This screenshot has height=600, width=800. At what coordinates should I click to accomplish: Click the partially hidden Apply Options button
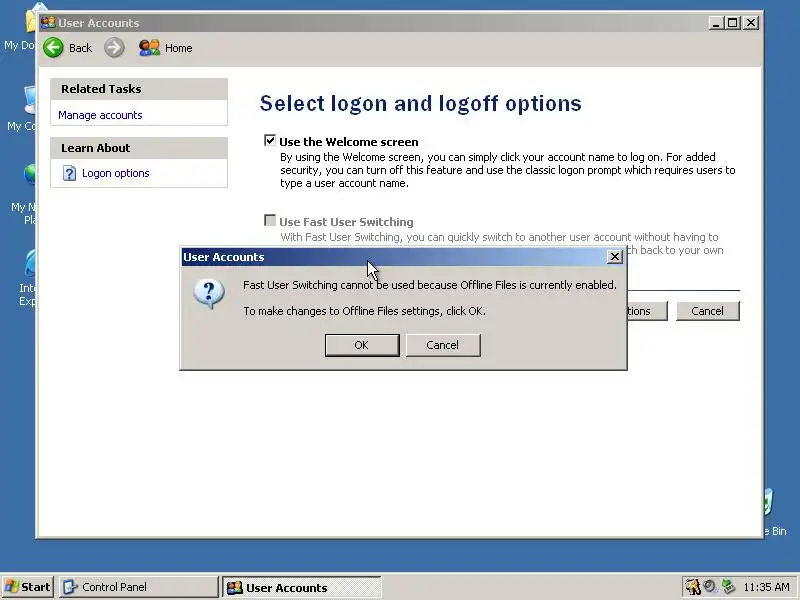[647, 311]
